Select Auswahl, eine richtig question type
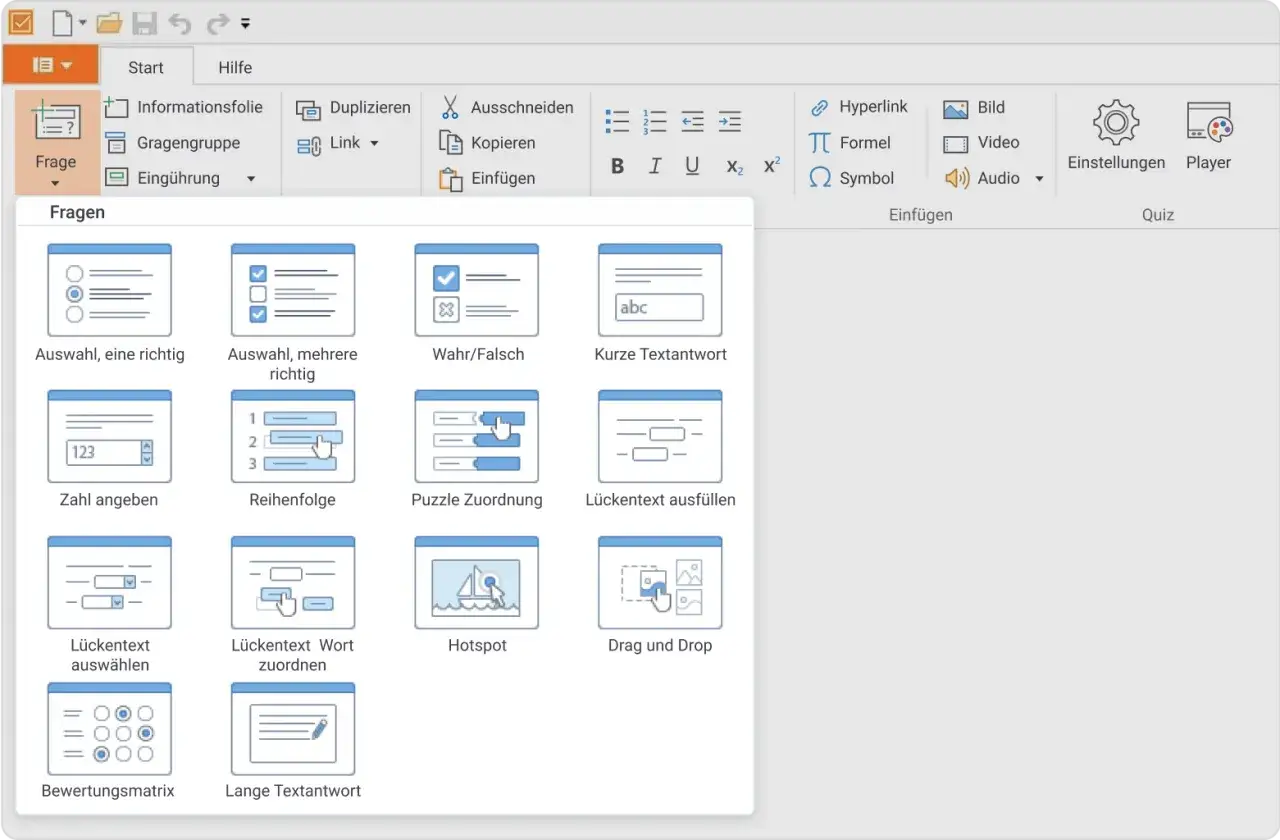1280x840 pixels. [110, 302]
